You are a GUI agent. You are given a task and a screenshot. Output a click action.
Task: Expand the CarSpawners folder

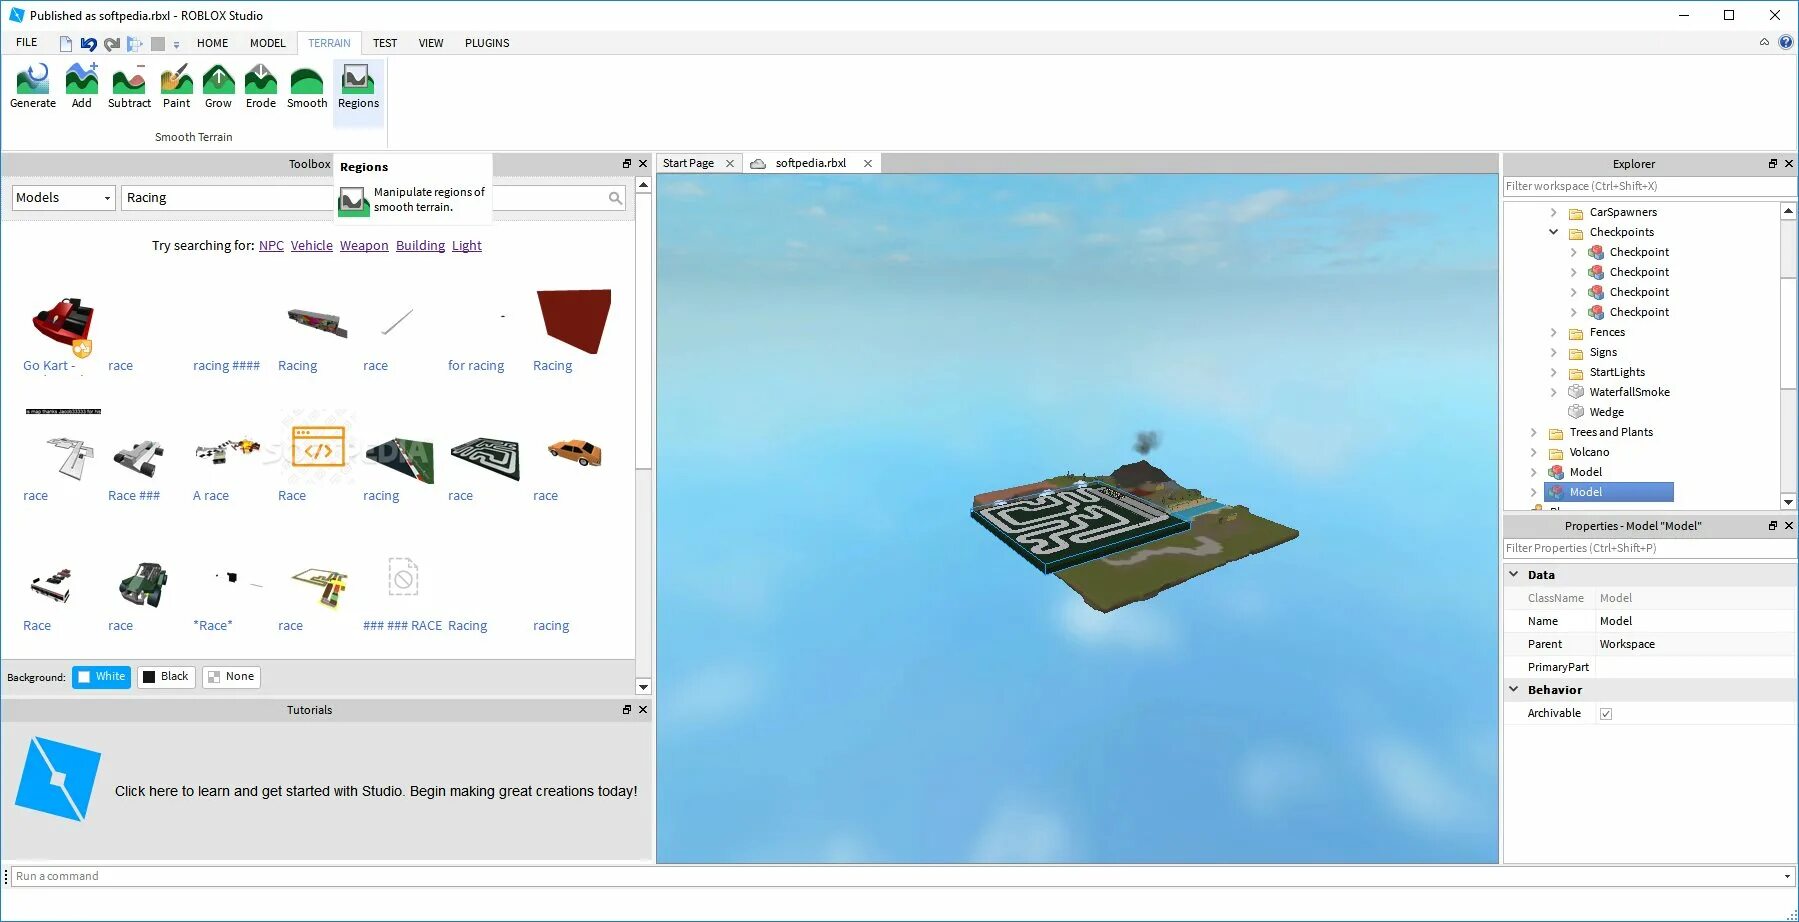(1553, 212)
